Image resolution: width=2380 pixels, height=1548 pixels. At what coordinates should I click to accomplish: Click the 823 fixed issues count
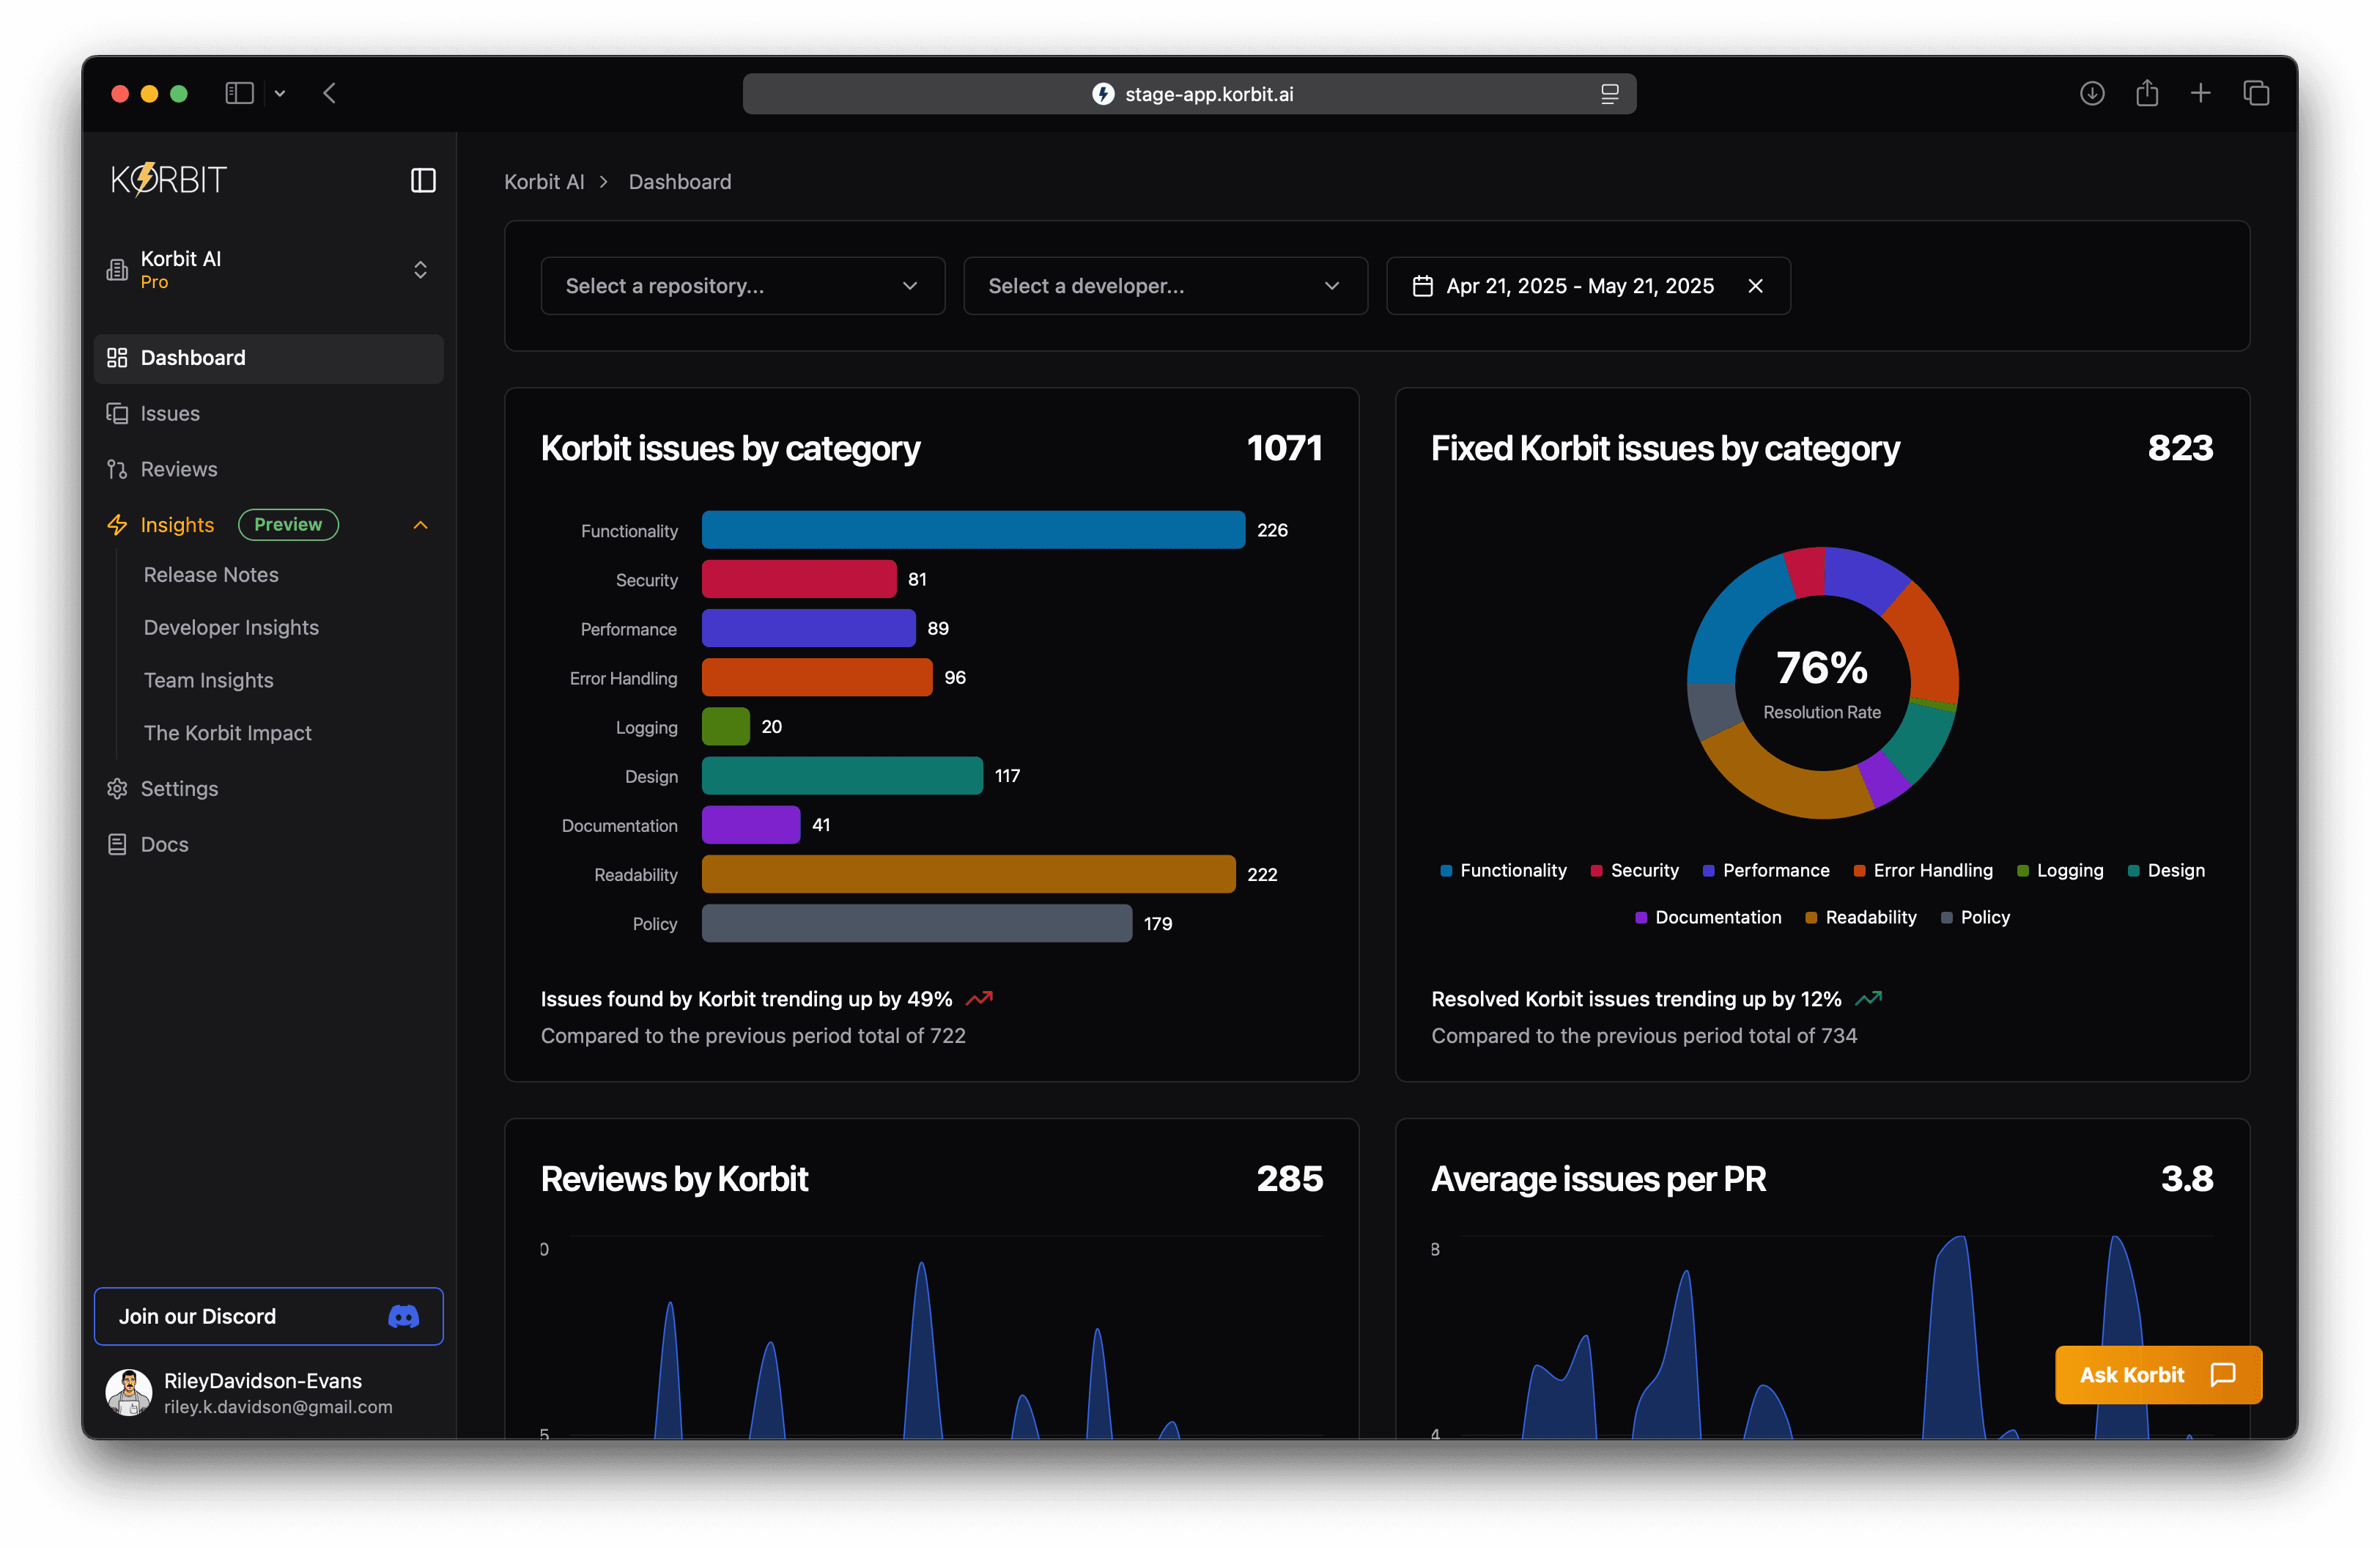point(2180,448)
